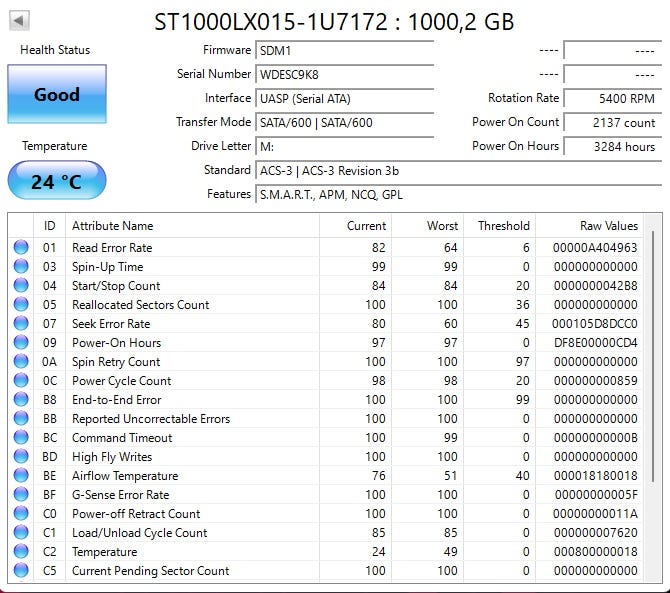670x593 pixels.
Task: Click the Rotation Rate value field
Action: (x=611, y=98)
